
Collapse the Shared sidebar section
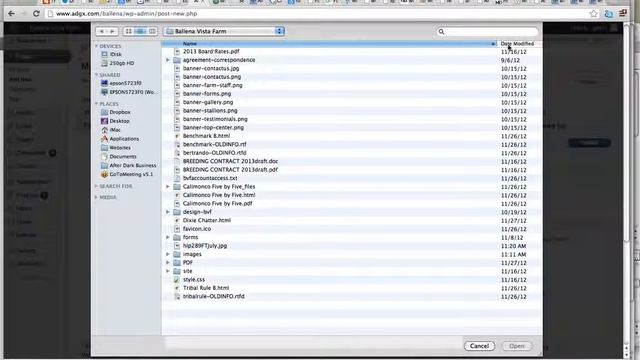pos(96,75)
